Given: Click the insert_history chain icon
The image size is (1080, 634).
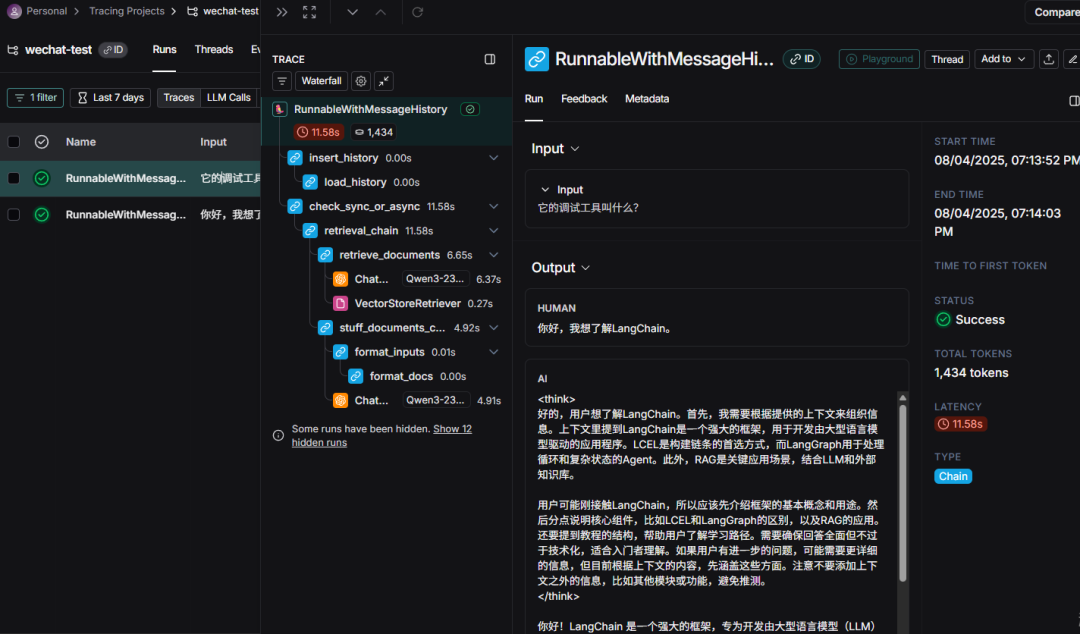Looking at the screenshot, I should click(295, 158).
